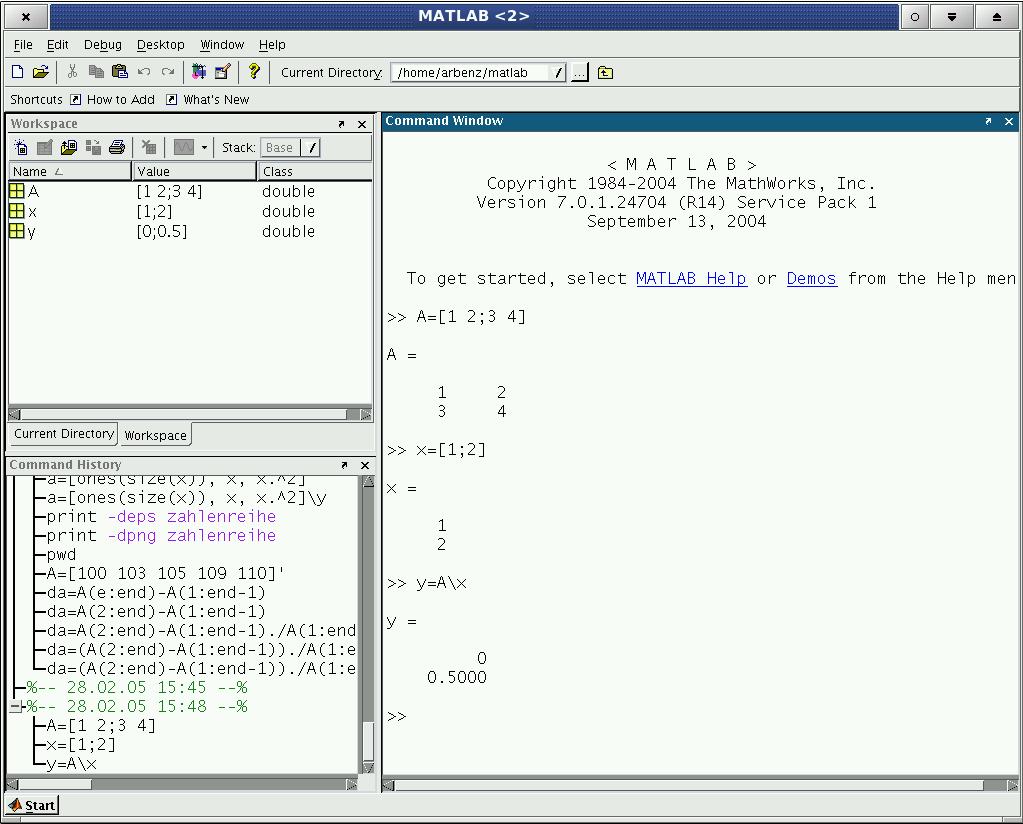Click the New M-file icon

coord(17,72)
